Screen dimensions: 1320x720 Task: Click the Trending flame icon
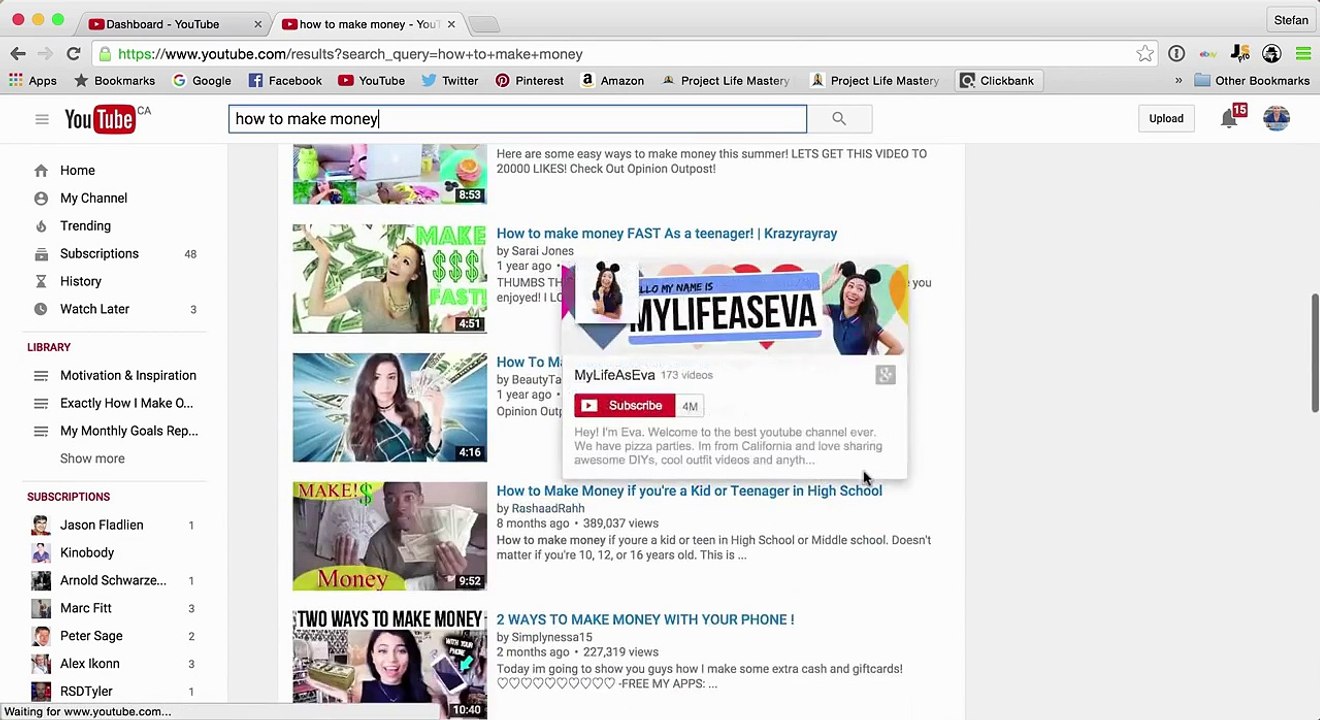[x=41, y=226]
